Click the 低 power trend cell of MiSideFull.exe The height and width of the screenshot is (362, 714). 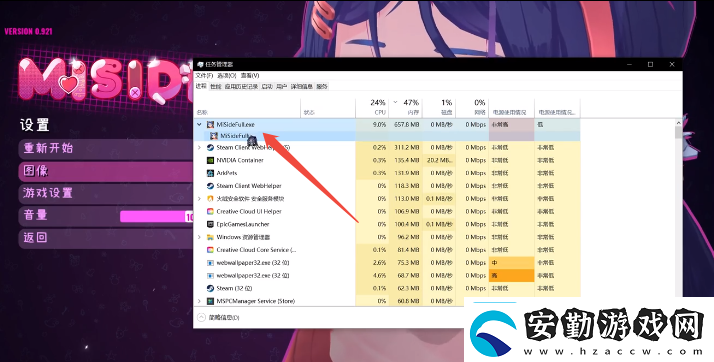557,124
